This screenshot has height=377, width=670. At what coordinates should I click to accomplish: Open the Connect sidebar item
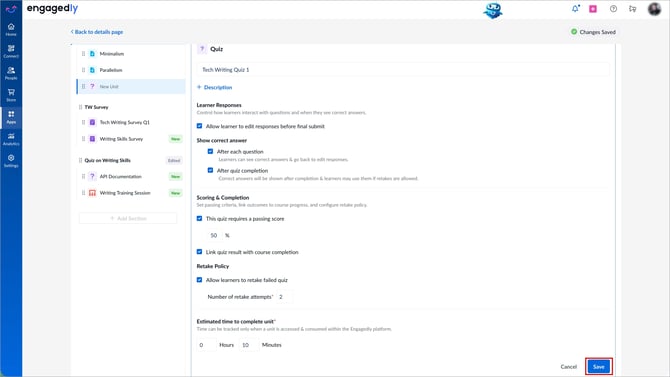coord(11,51)
